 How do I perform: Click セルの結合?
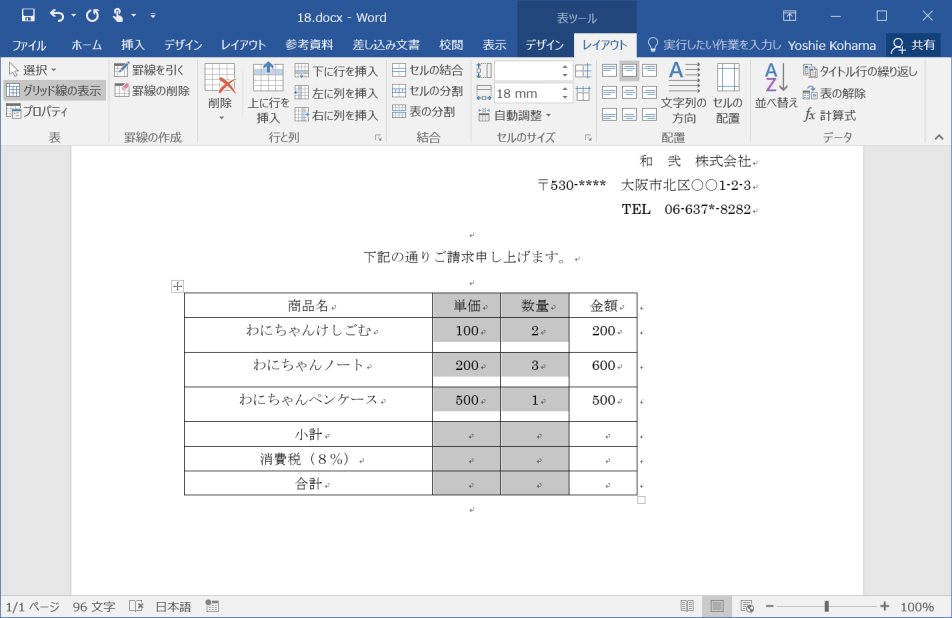(x=427, y=70)
